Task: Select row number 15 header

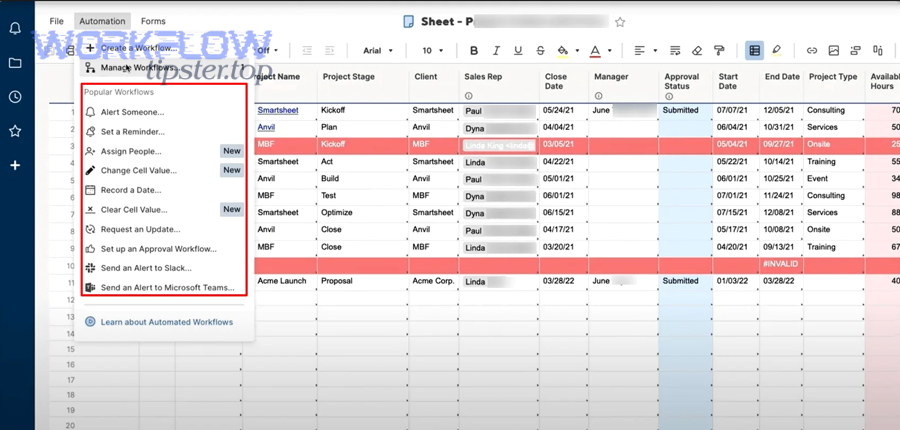Action: click(x=71, y=349)
